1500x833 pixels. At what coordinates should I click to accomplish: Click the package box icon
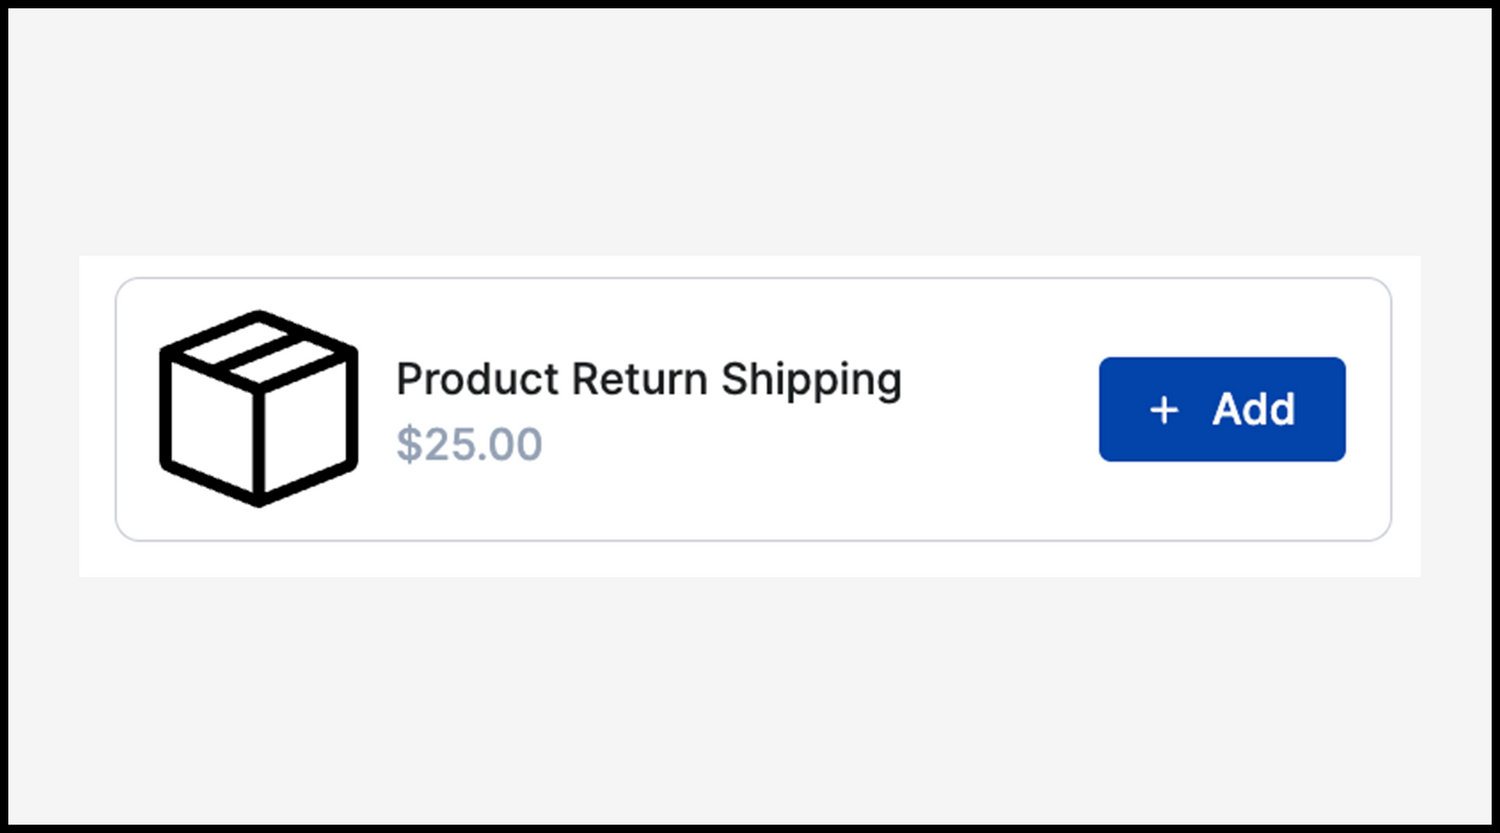[x=258, y=408]
